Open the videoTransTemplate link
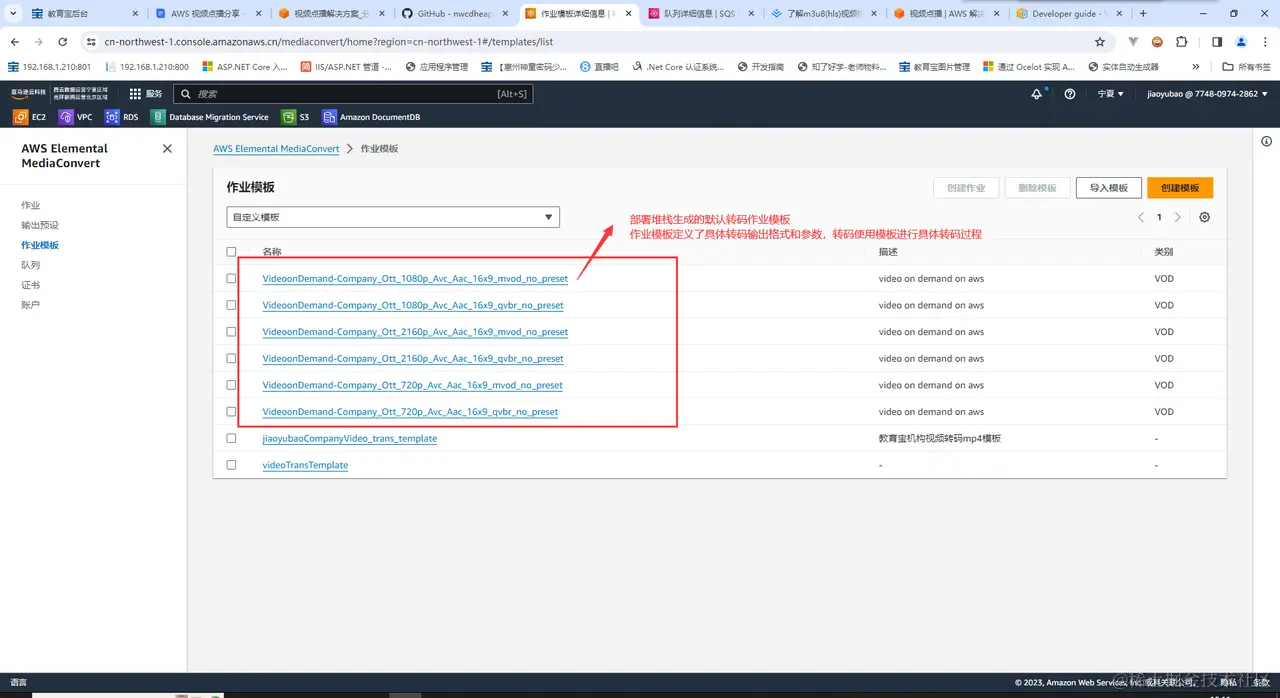The height and width of the screenshot is (698, 1280). pos(305,465)
